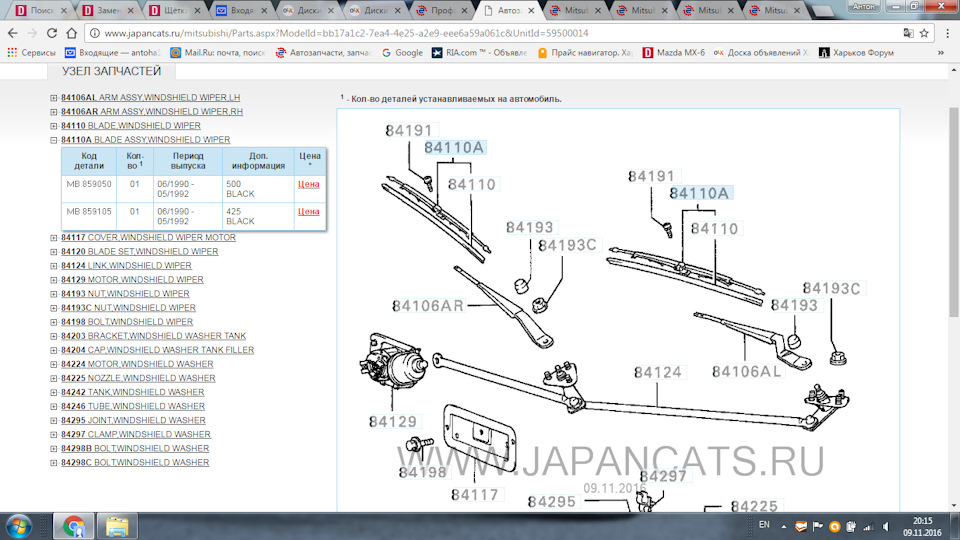Open the Mazda MX-6 bookmark

point(674,53)
